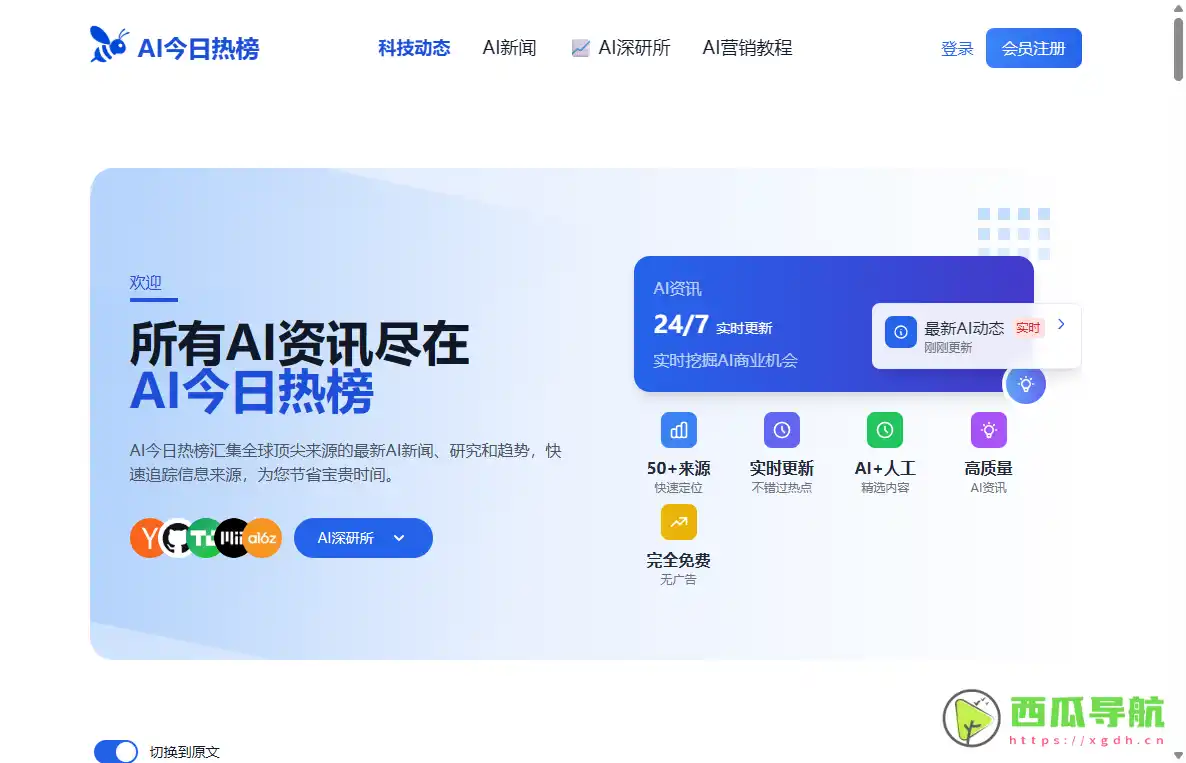Open the chevron arrow on 最新AI动态 card
The height and width of the screenshot is (763, 1186).
tap(1061, 324)
